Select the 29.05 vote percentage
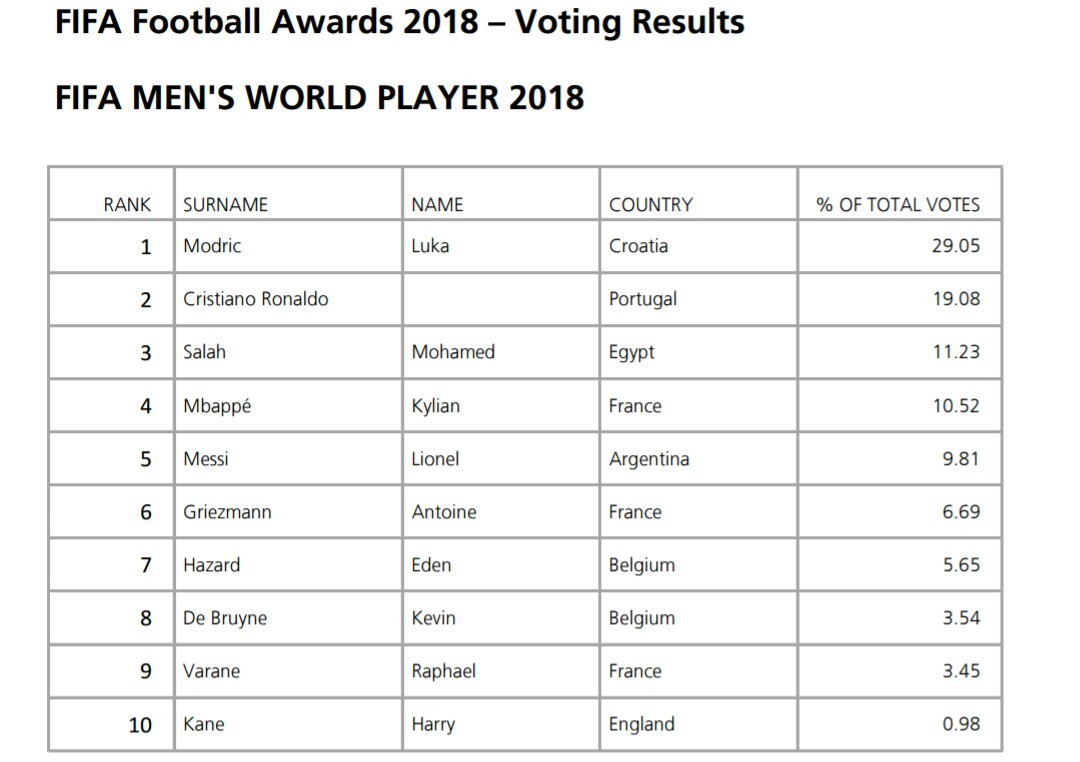 click(955, 246)
